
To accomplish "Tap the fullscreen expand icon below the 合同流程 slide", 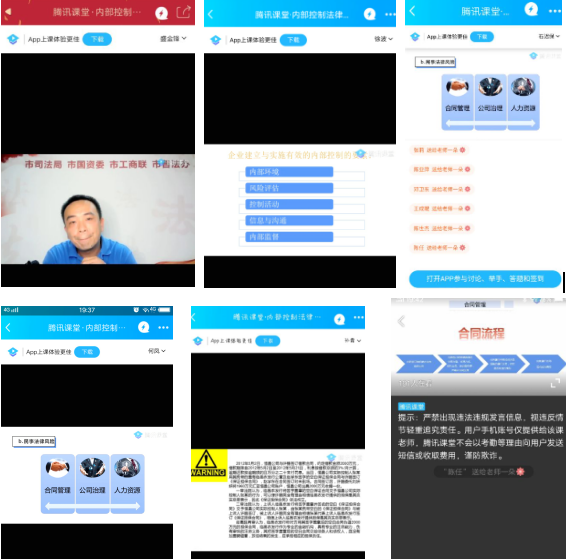I will pyautogui.click(x=555, y=383).
